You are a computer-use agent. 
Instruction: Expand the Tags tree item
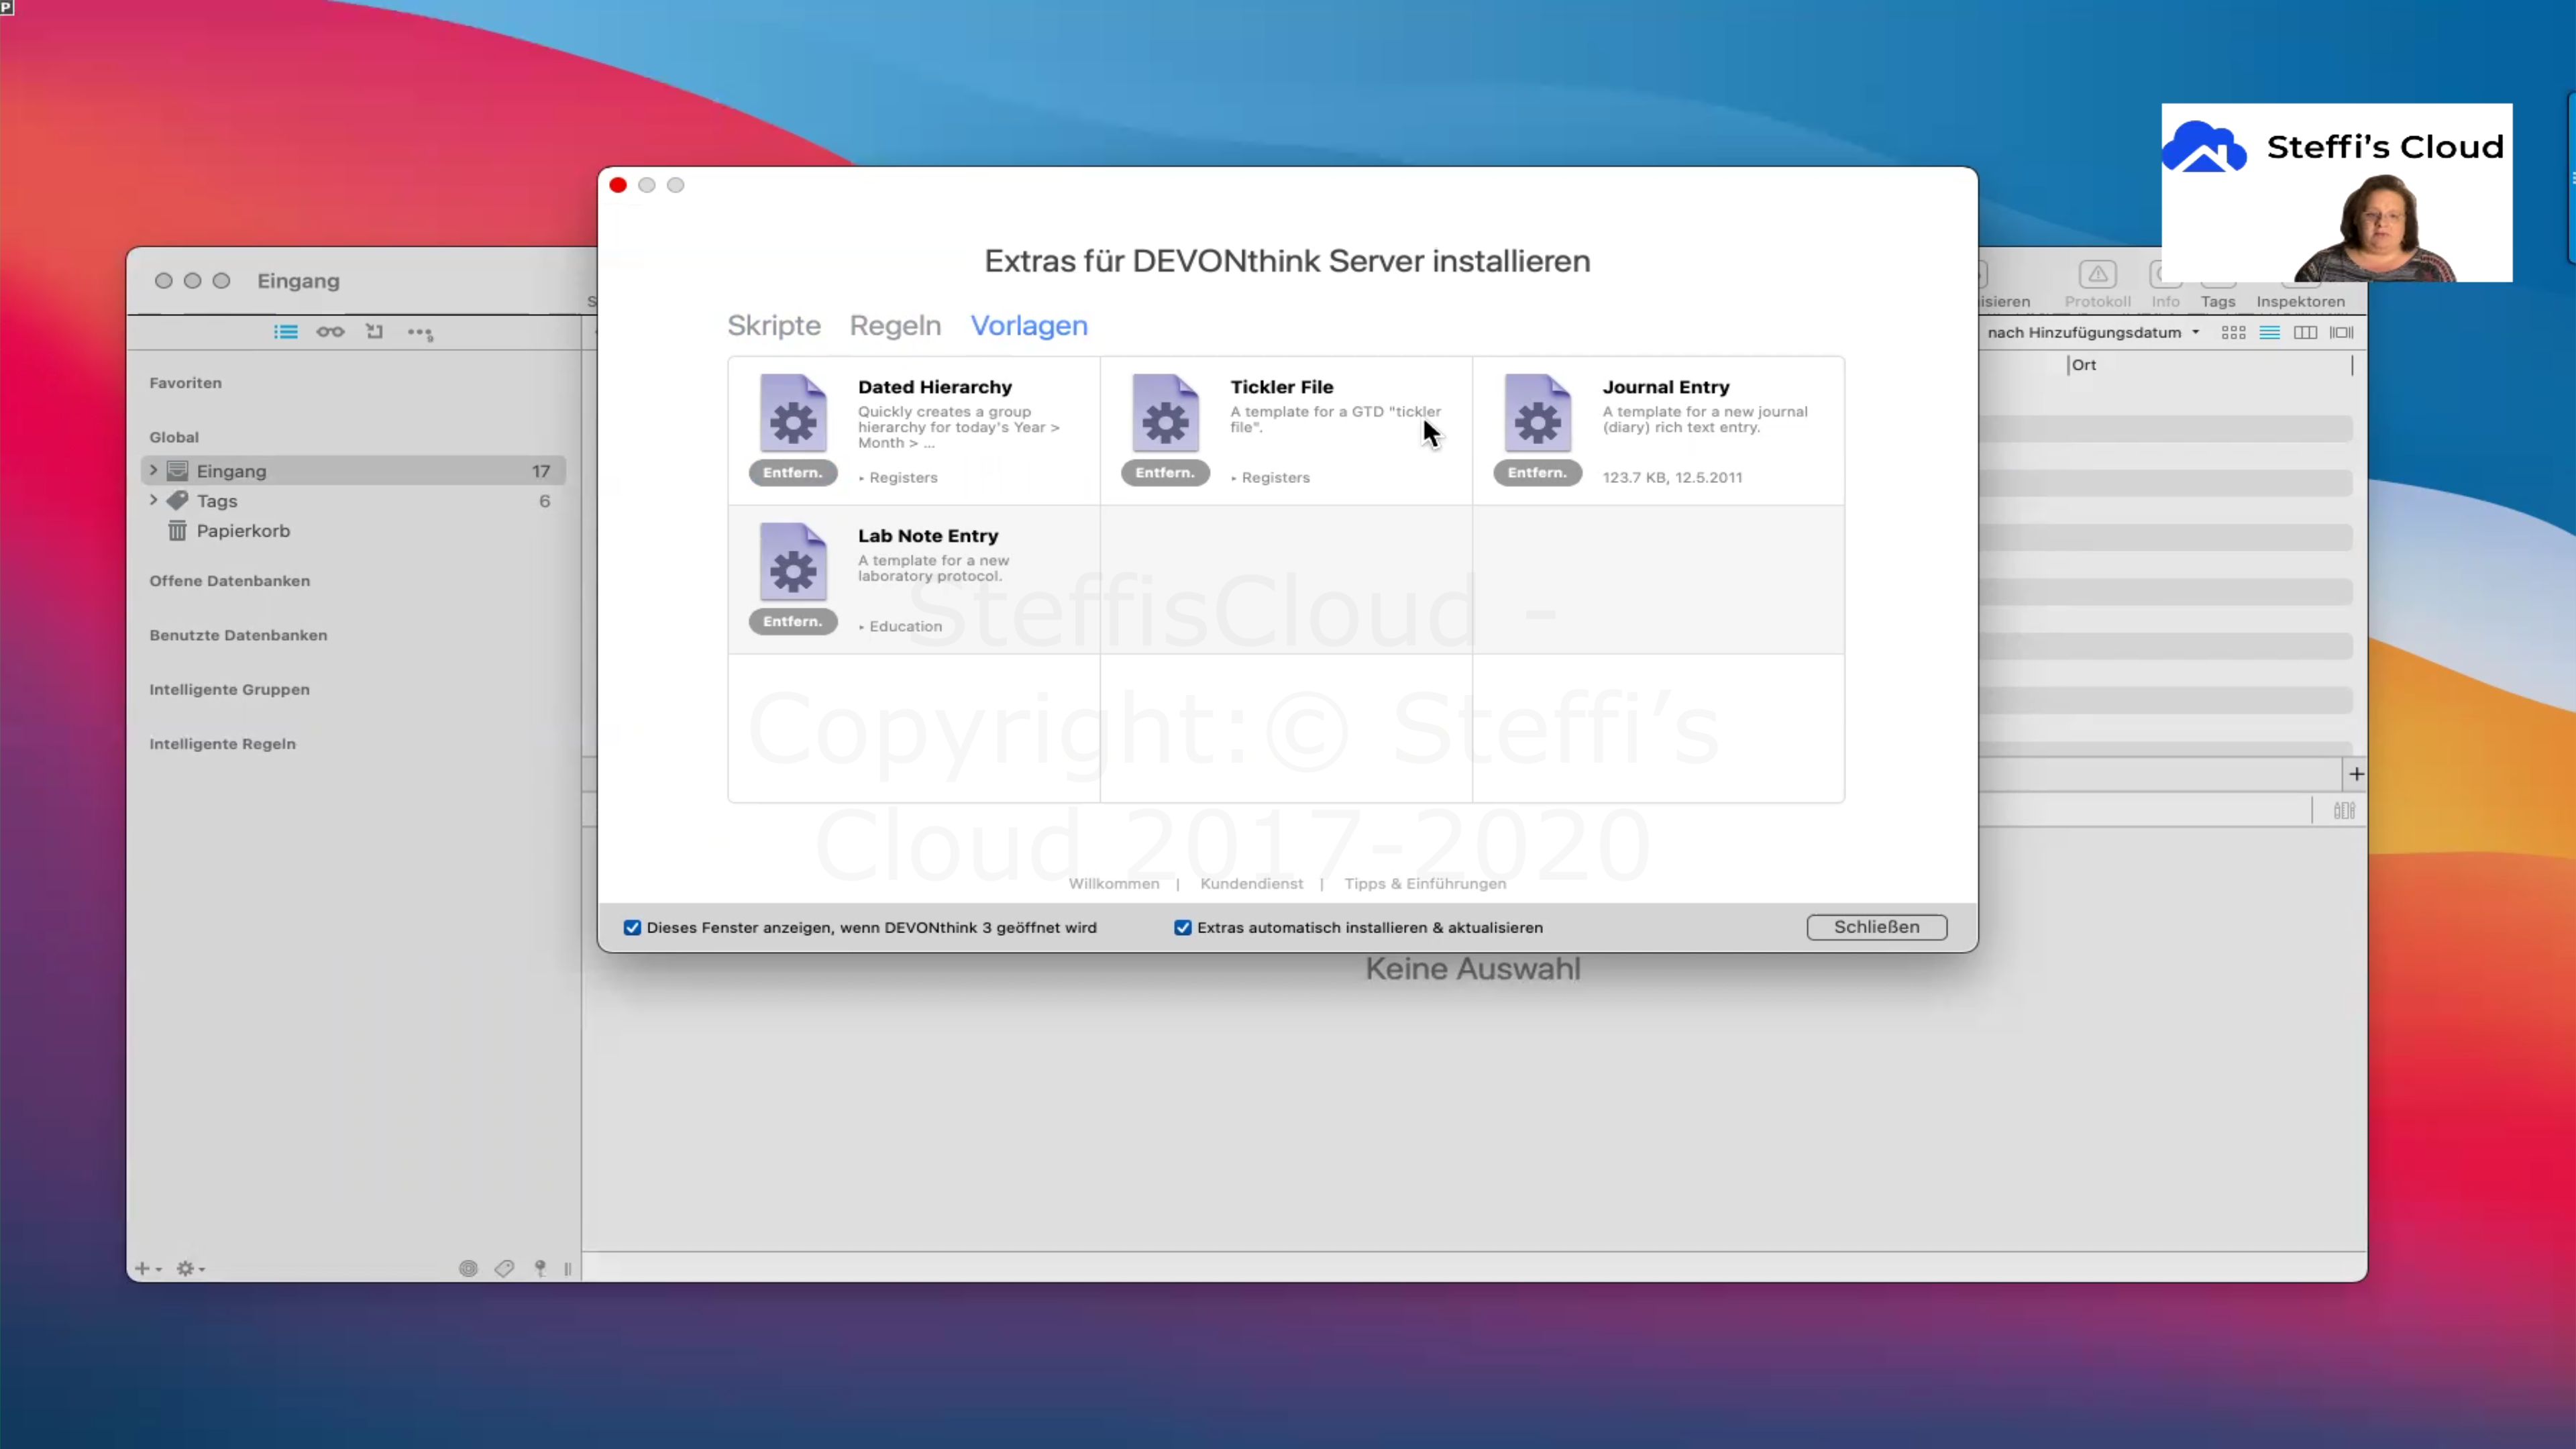click(x=154, y=500)
